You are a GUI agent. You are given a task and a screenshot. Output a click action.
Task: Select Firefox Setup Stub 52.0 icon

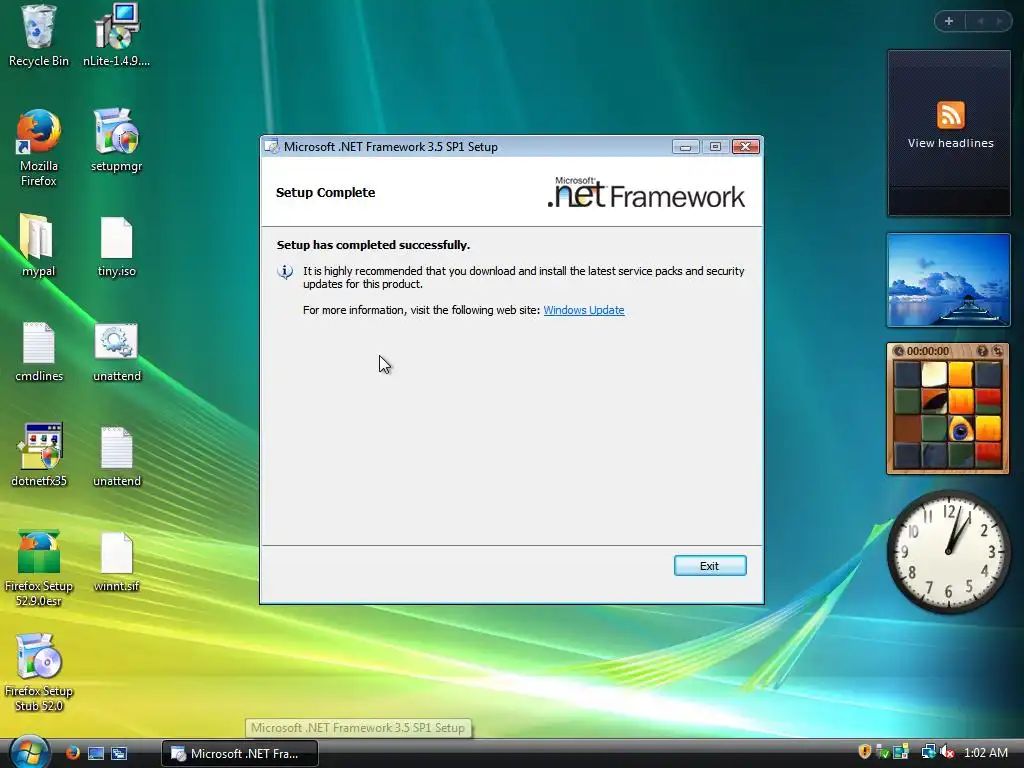point(38,673)
